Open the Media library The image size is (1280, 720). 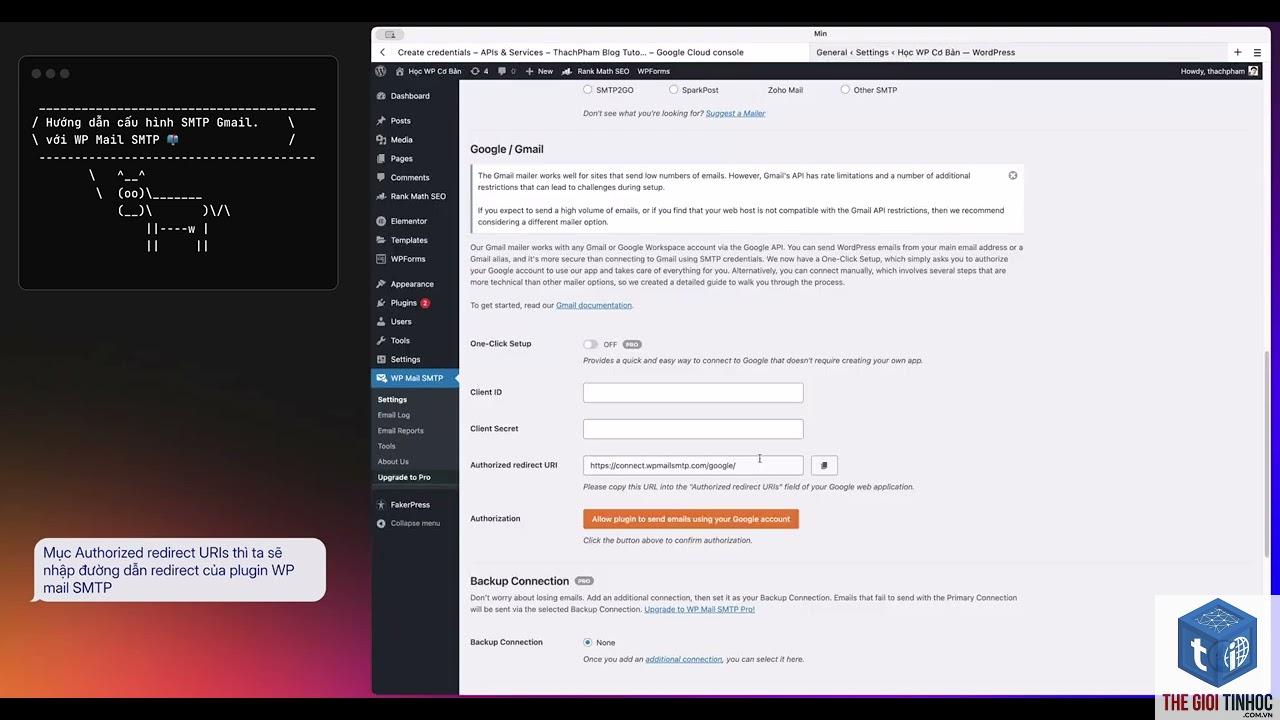point(401,140)
